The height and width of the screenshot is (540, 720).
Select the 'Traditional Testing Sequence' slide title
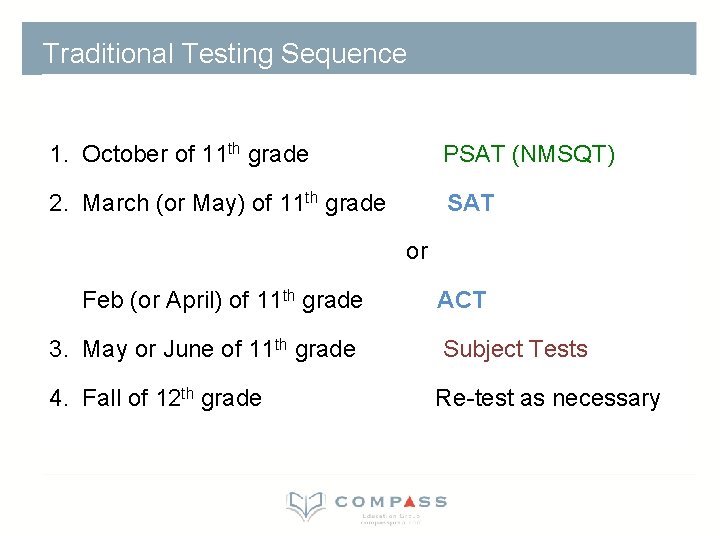tap(225, 53)
